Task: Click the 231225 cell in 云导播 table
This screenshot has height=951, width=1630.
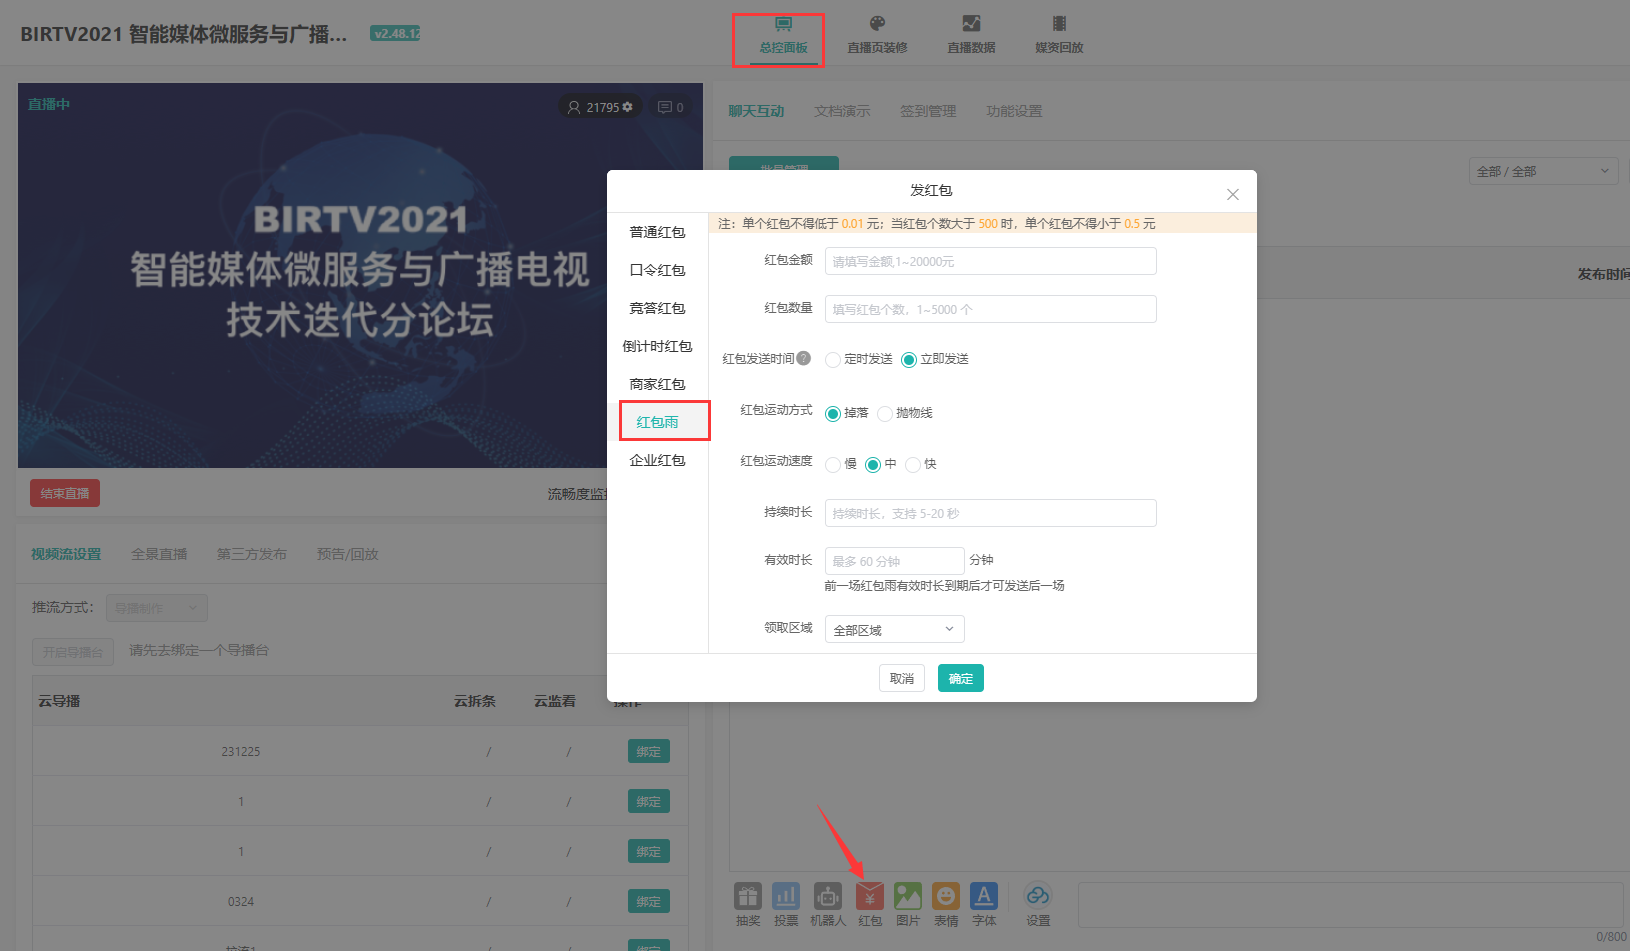Action: [x=241, y=751]
